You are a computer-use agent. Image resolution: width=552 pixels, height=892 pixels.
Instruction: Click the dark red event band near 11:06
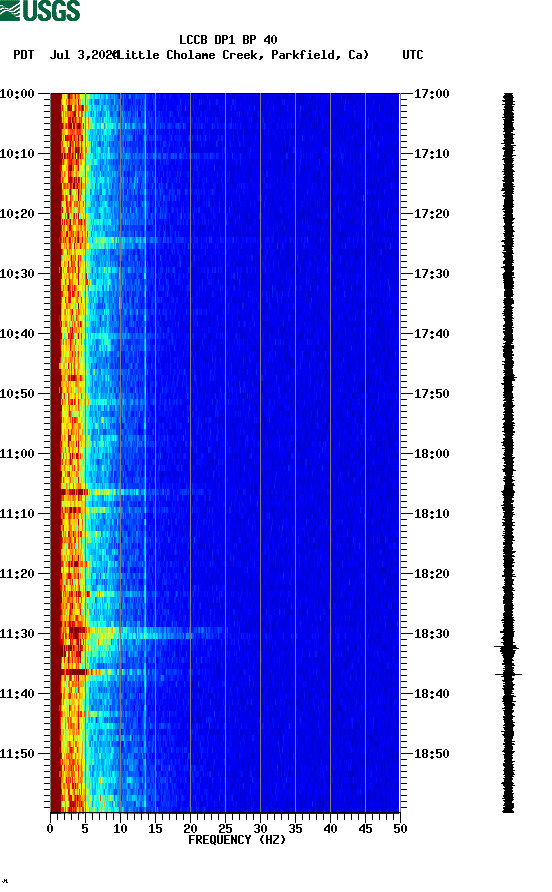(75, 492)
